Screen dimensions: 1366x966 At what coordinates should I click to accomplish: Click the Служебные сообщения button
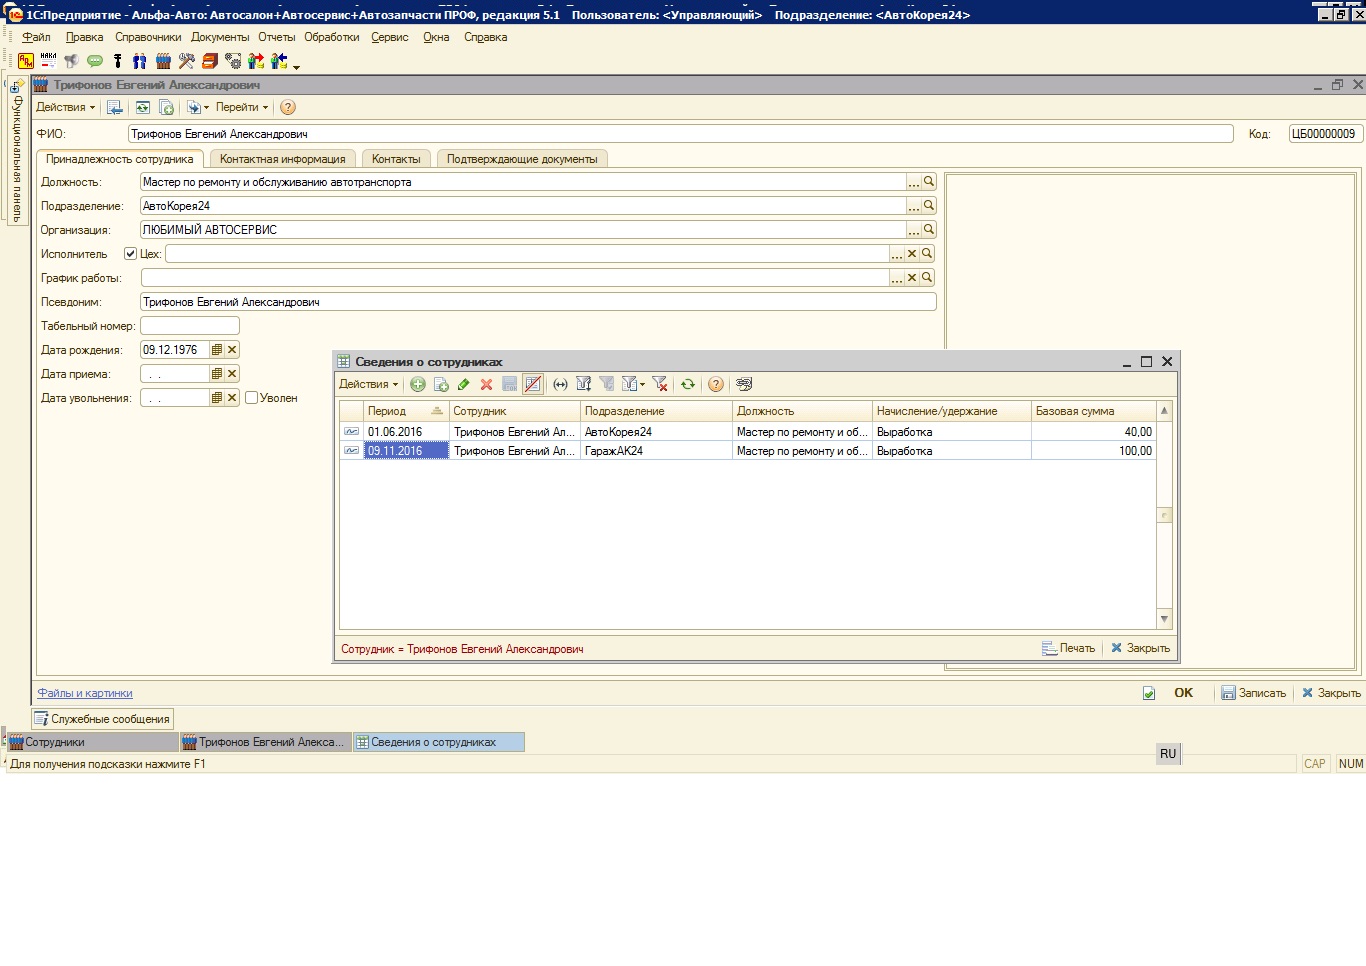click(x=102, y=719)
